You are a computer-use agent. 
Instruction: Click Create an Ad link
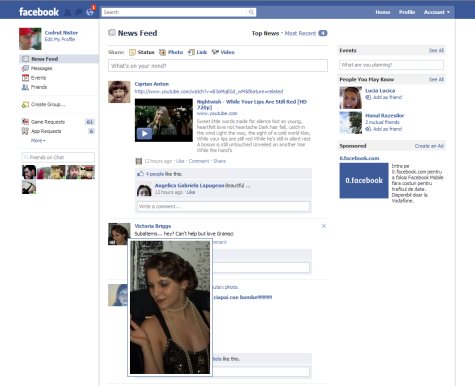tap(429, 146)
